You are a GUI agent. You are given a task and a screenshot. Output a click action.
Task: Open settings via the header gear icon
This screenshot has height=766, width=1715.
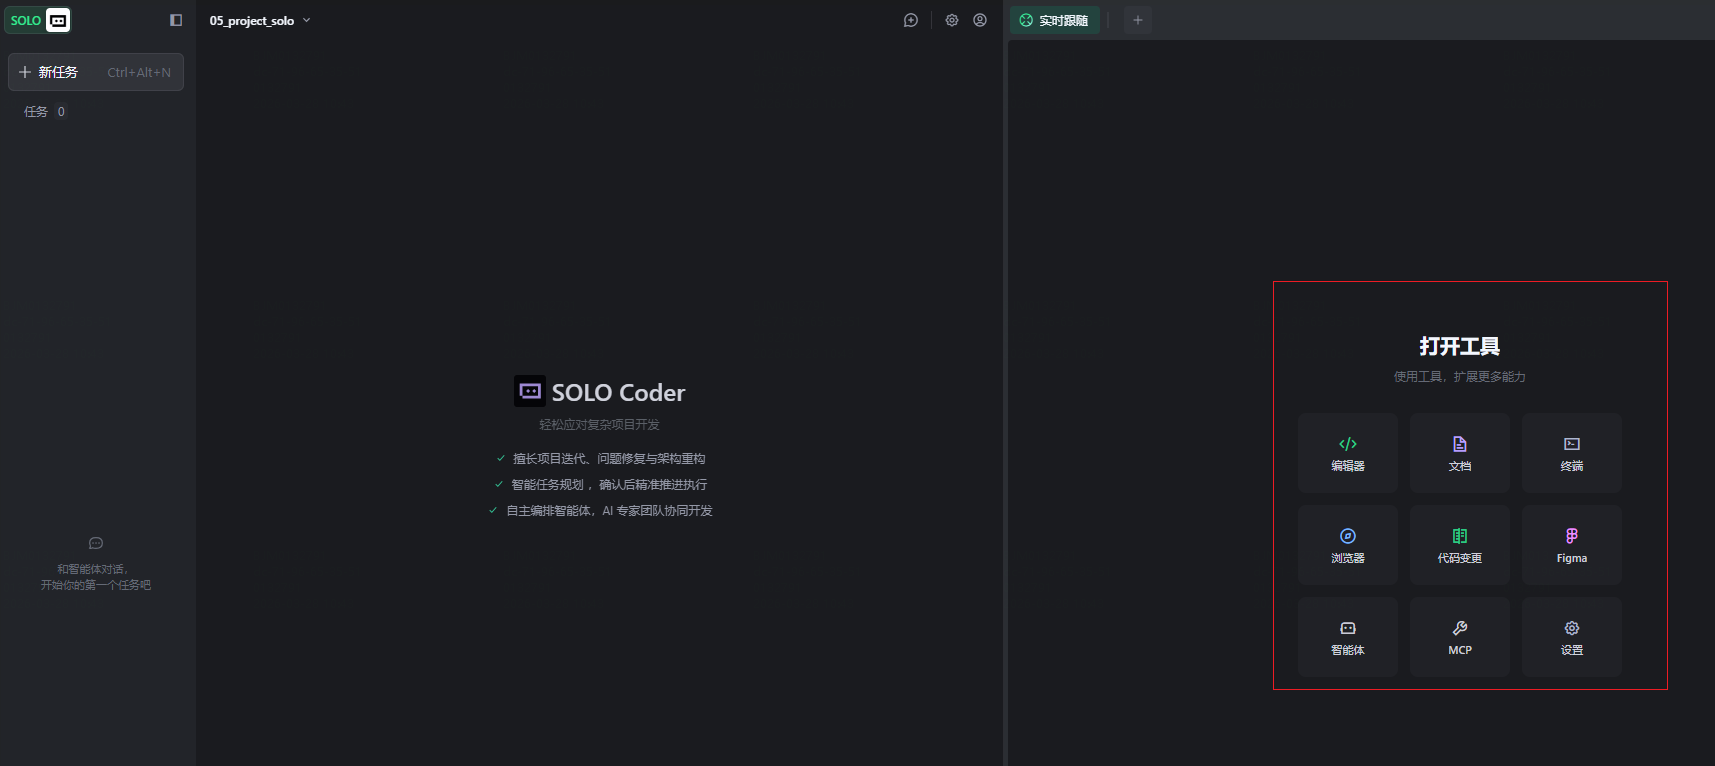pyautogui.click(x=952, y=20)
